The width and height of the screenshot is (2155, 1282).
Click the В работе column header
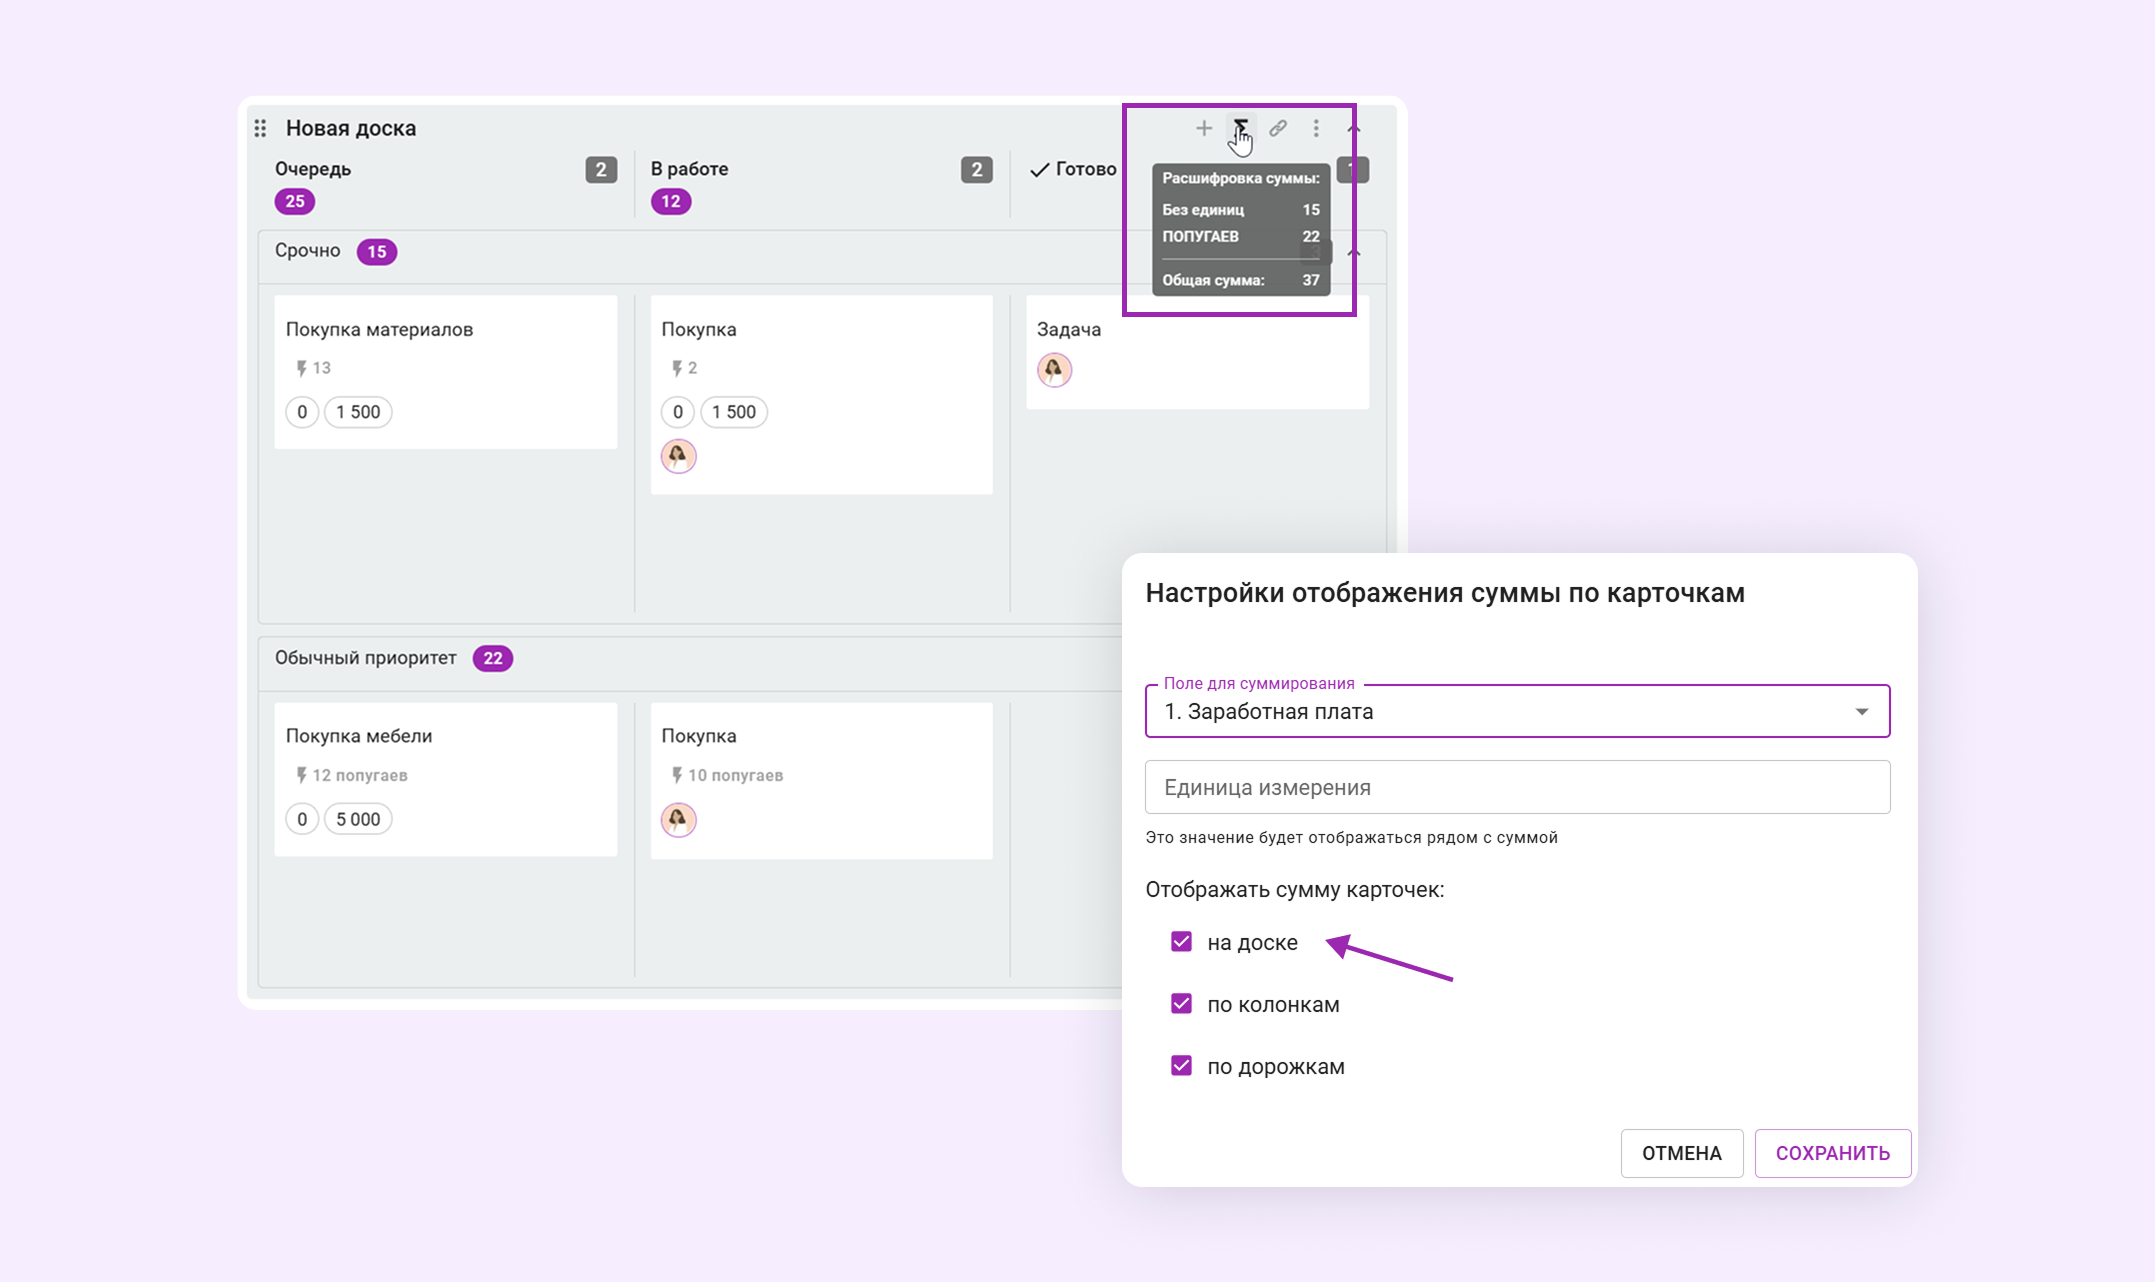[x=689, y=169]
